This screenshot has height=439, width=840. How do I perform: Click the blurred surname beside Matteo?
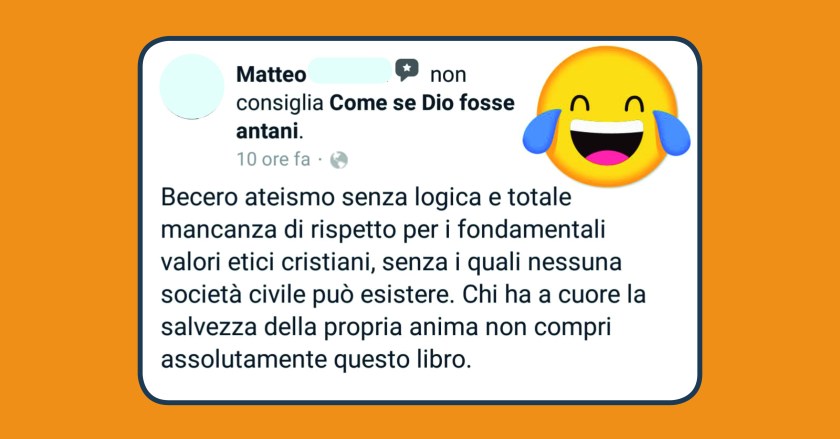[351, 71]
